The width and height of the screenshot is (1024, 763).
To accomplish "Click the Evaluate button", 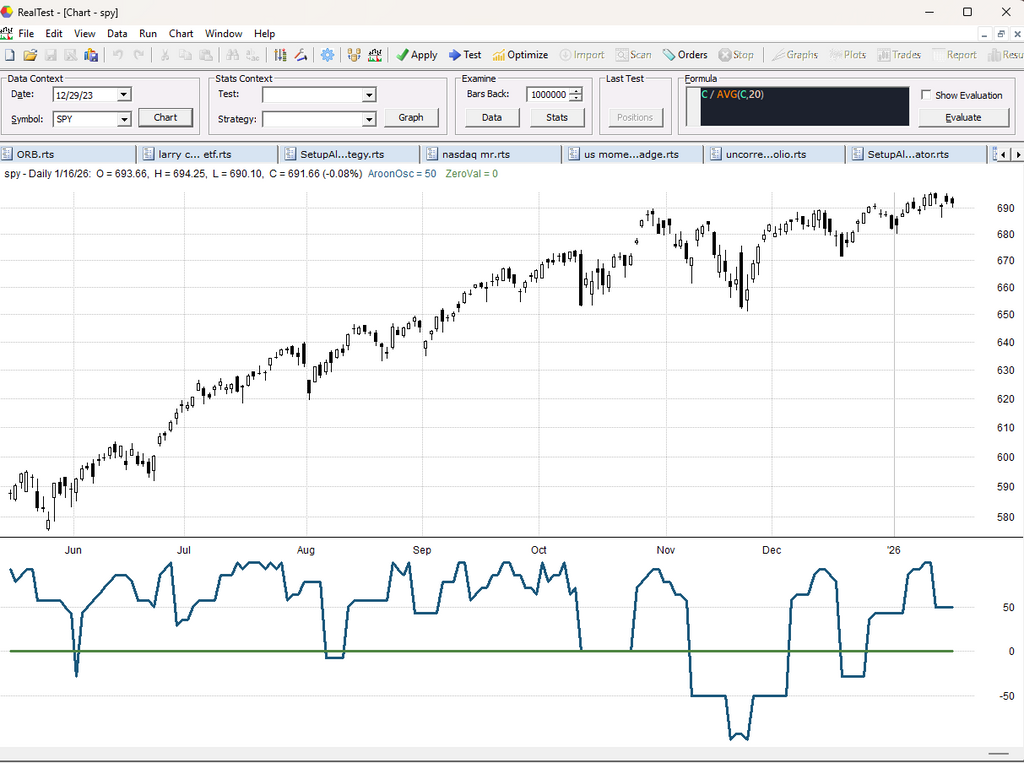I will click(963, 118).
